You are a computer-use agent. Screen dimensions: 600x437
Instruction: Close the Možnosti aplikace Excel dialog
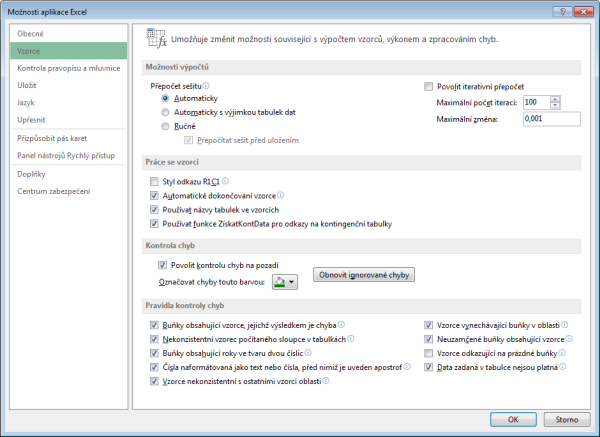(x=584, y=12)
